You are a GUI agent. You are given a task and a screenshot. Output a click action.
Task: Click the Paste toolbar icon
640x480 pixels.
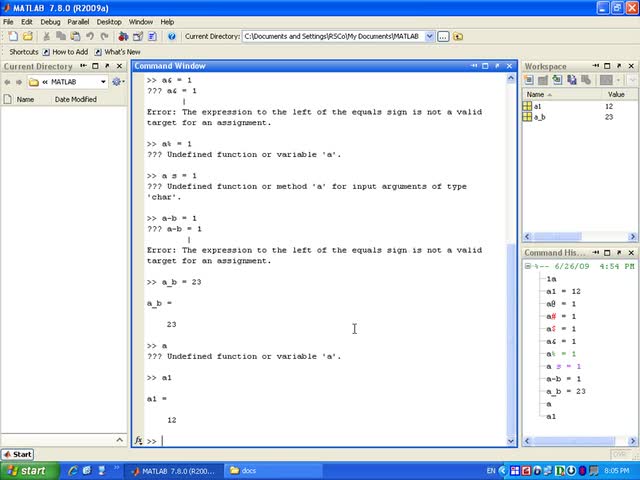(75, 36)
